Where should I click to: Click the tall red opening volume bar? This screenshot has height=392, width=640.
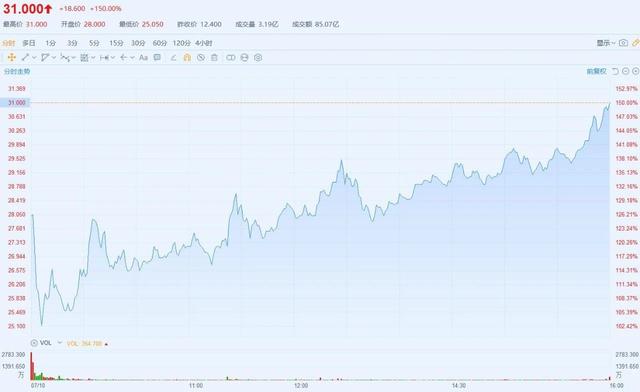point(31,366)
